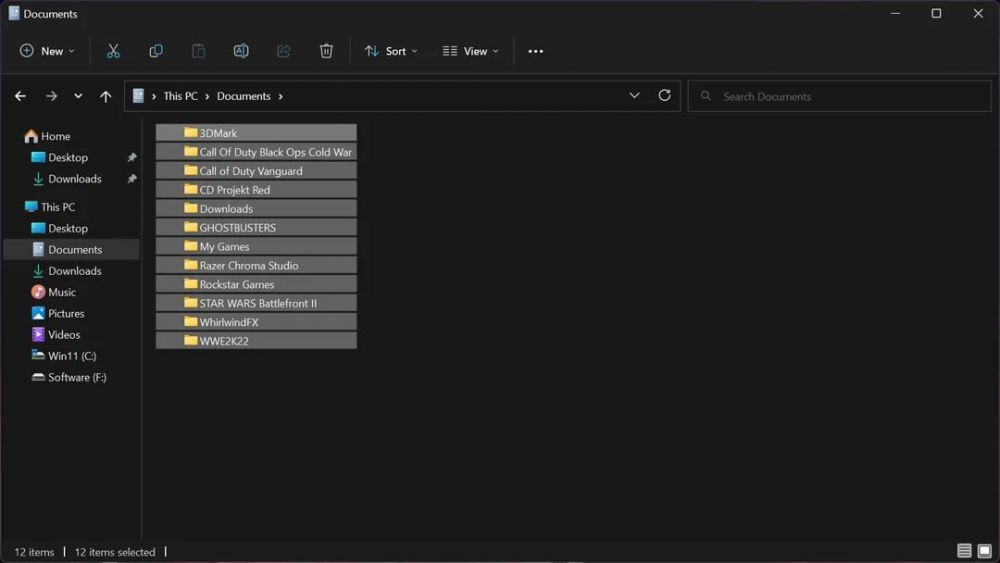Click the Rename icon in toolbar
The width and height of the screenshot is (1000, 563).
click(x=241, y=51)
